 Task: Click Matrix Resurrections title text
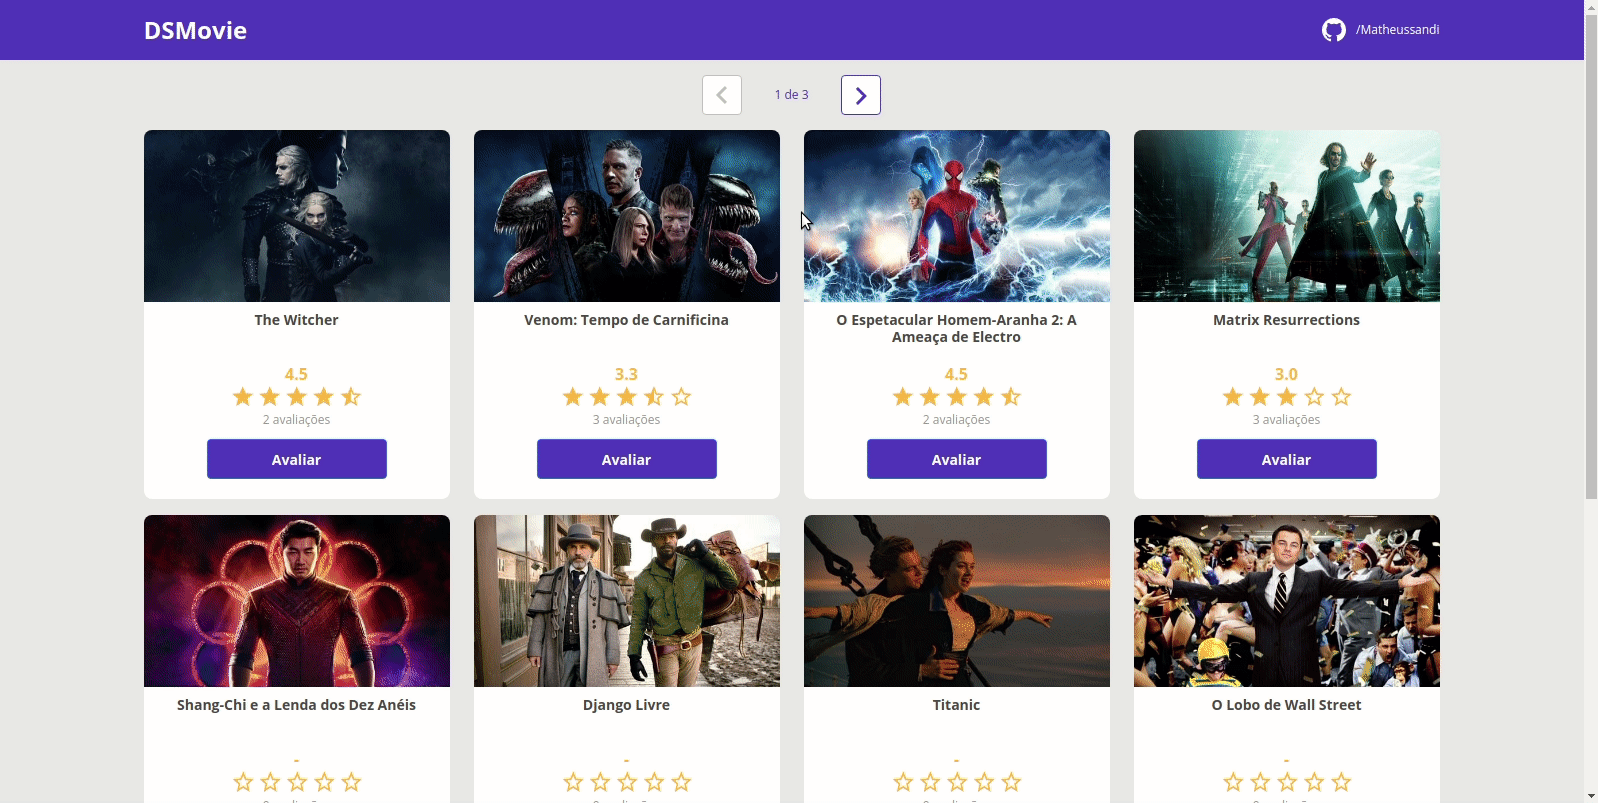pyautogui.click(x=1287, y=320)
